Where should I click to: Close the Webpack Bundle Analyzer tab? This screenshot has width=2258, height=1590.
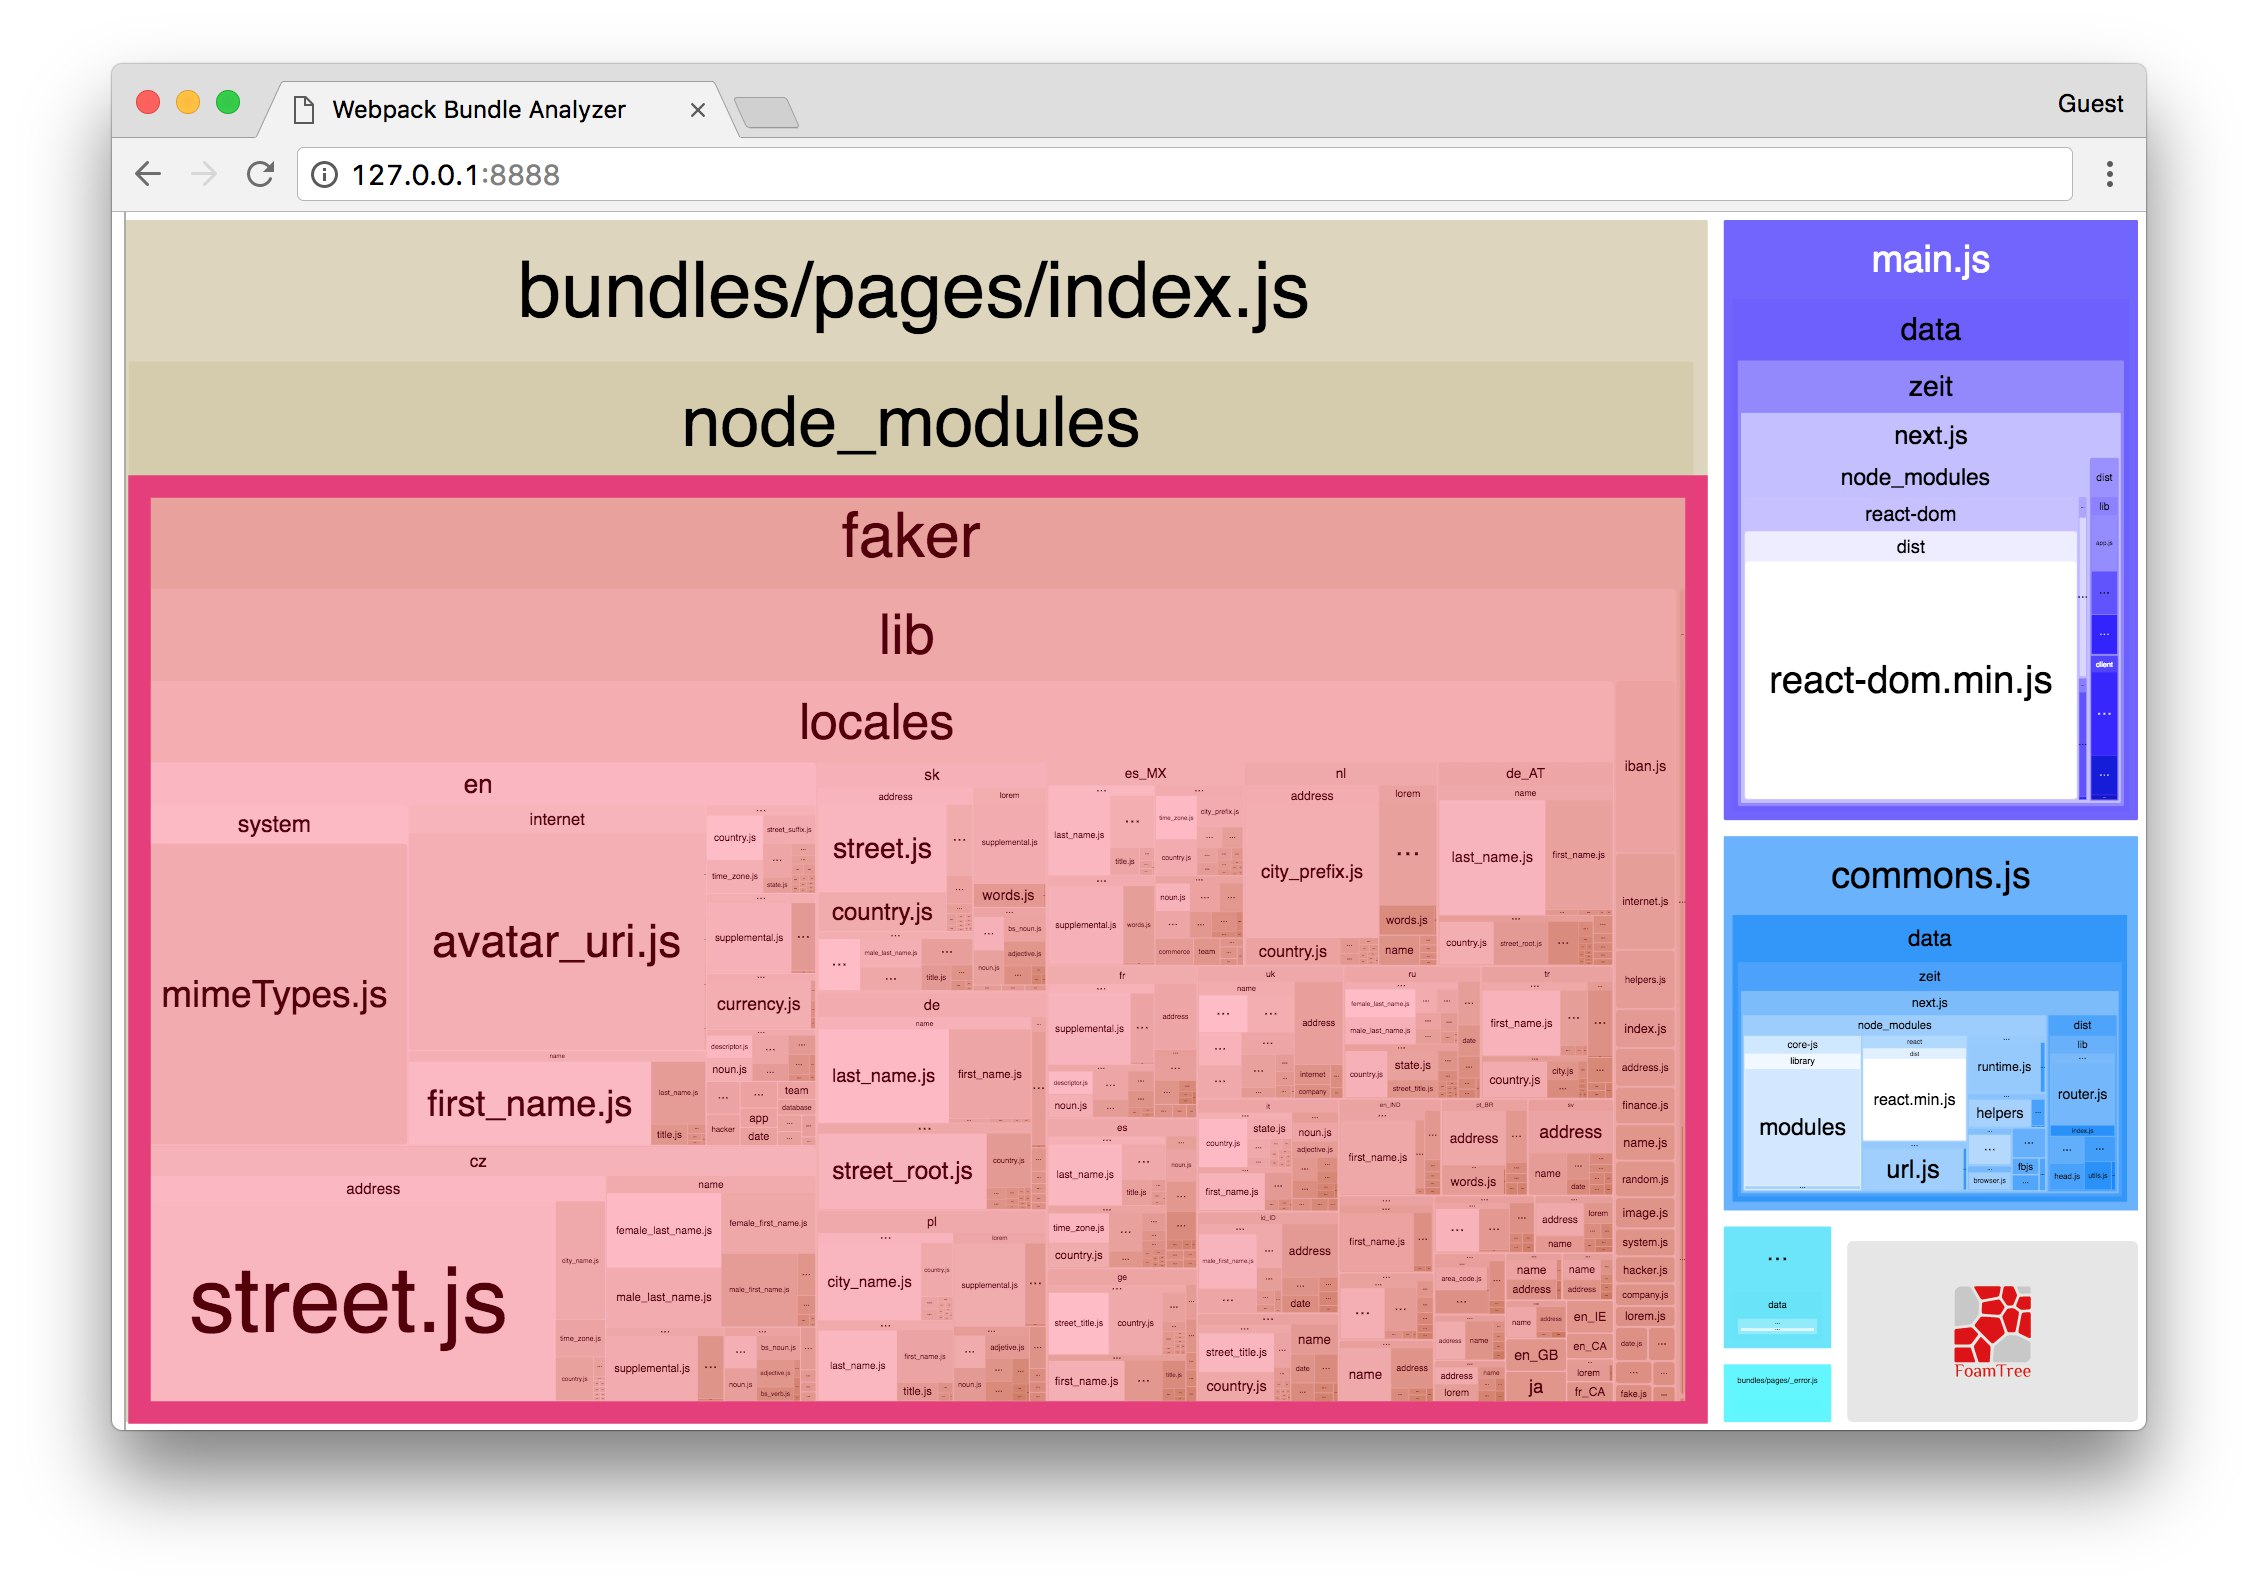coord(698,110)
